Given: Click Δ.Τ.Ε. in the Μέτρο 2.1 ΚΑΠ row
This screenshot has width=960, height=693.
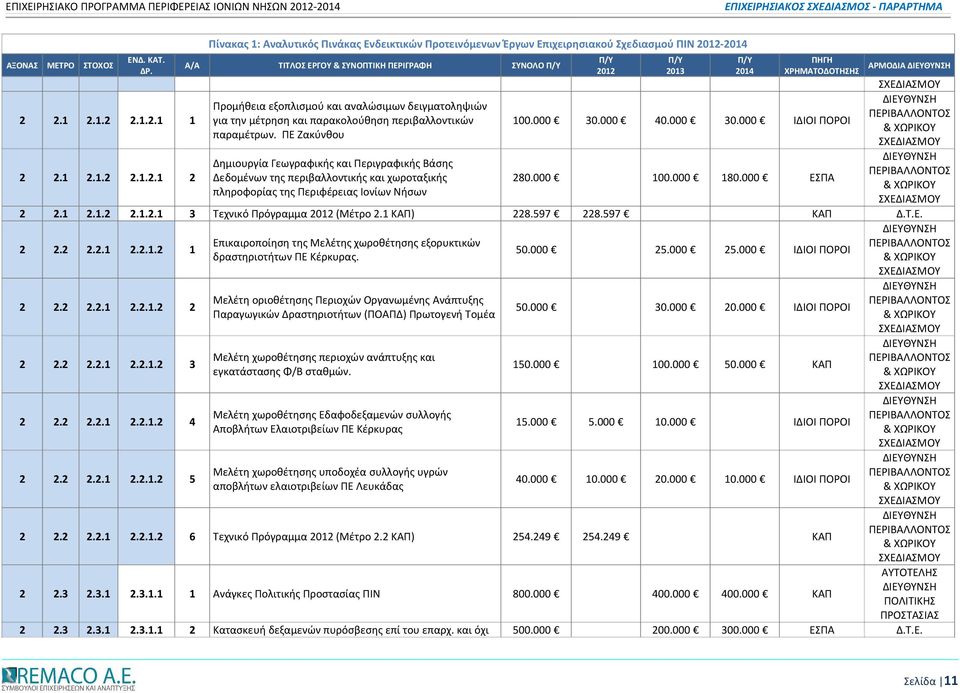Looking at the screenshot, I should coord(909,214).
